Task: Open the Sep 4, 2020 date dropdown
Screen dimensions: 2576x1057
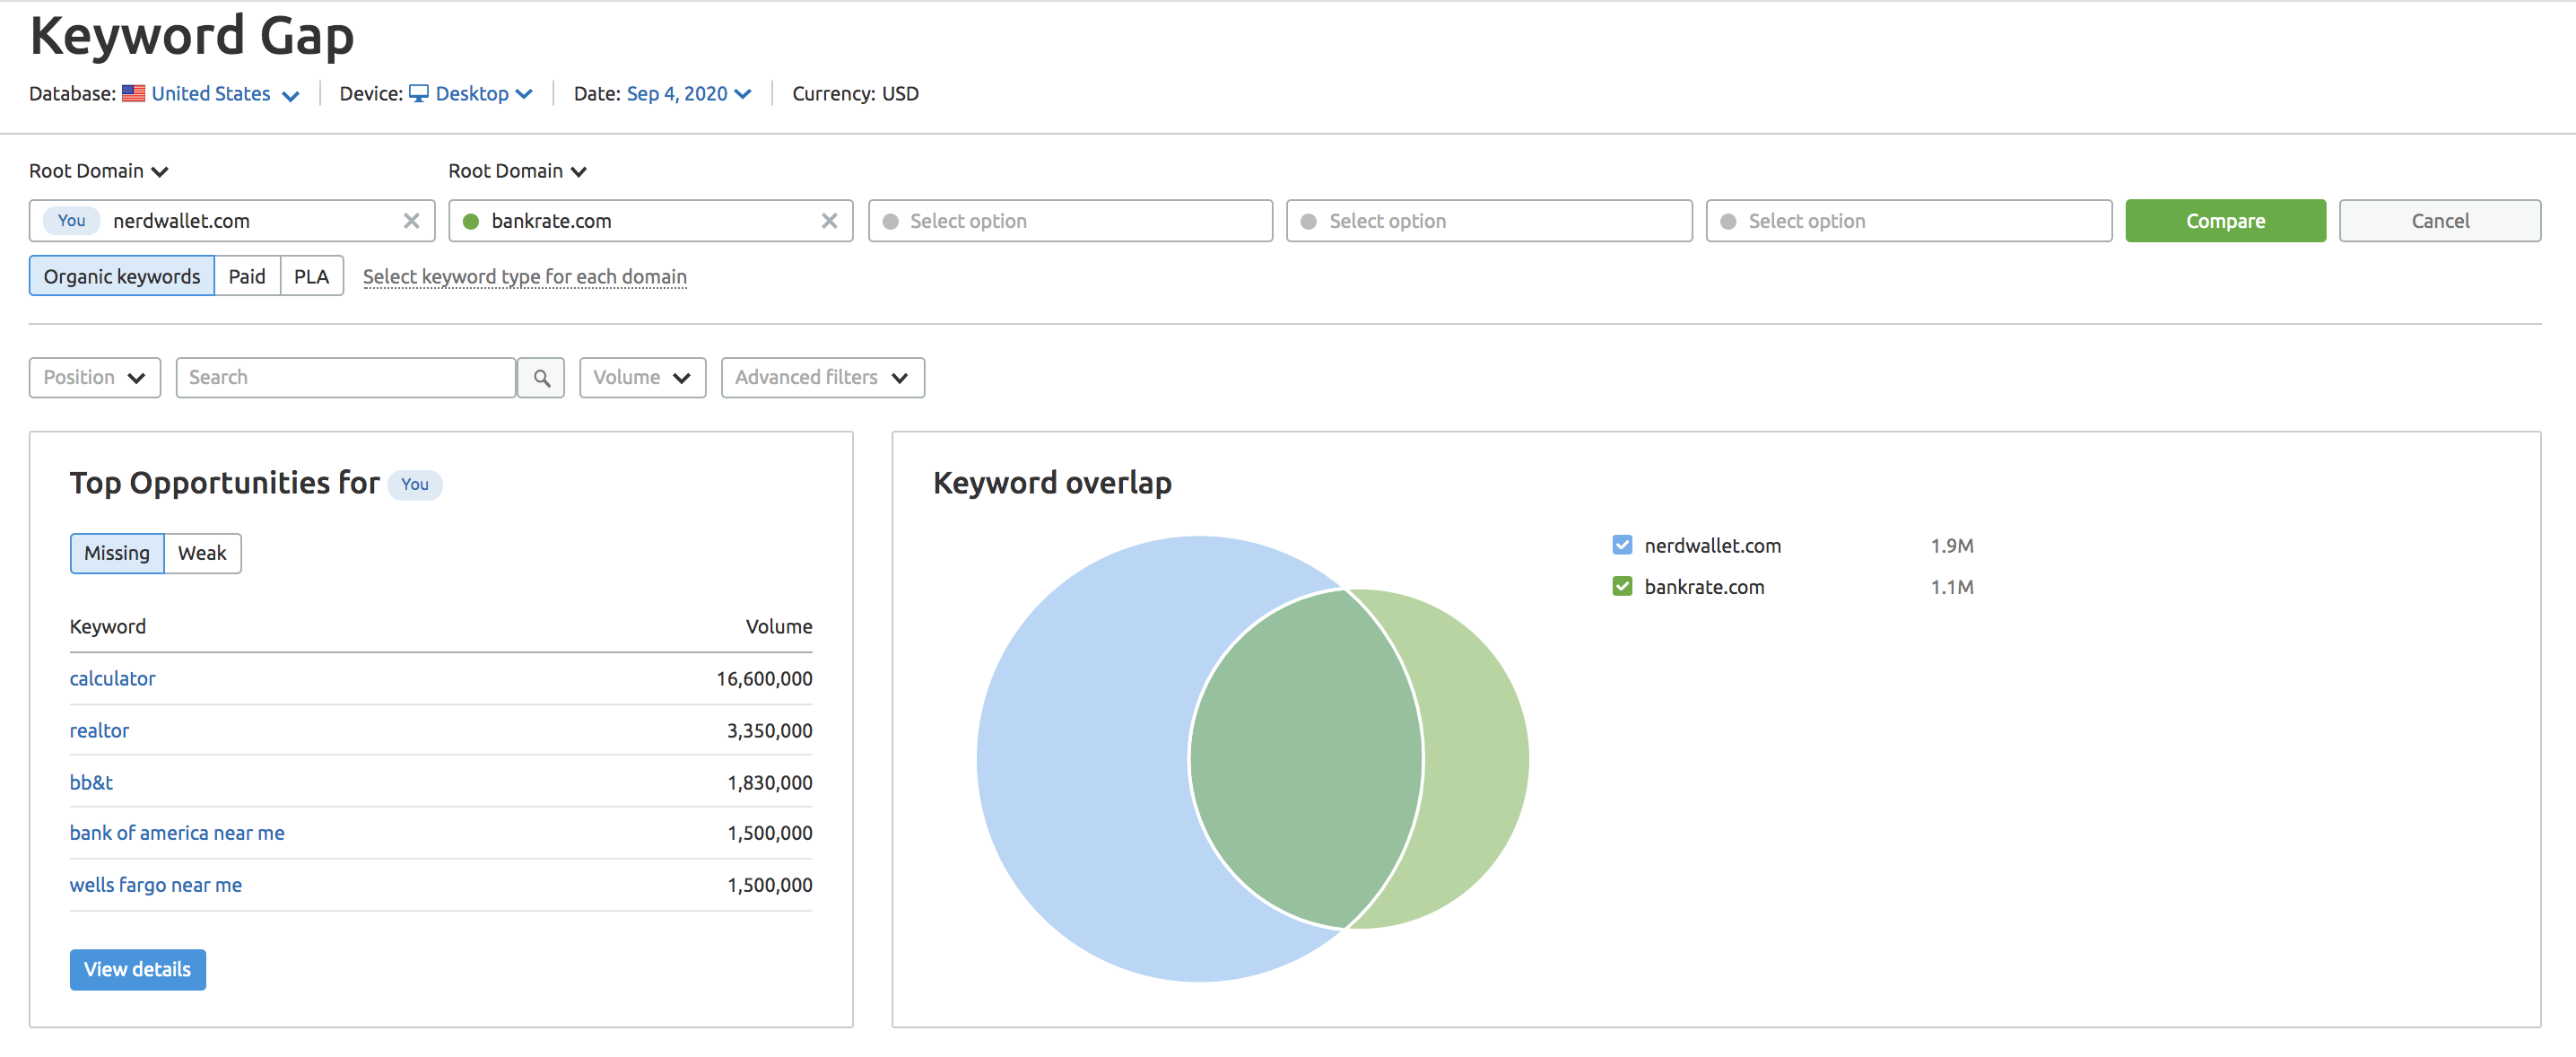Action: 689,94
